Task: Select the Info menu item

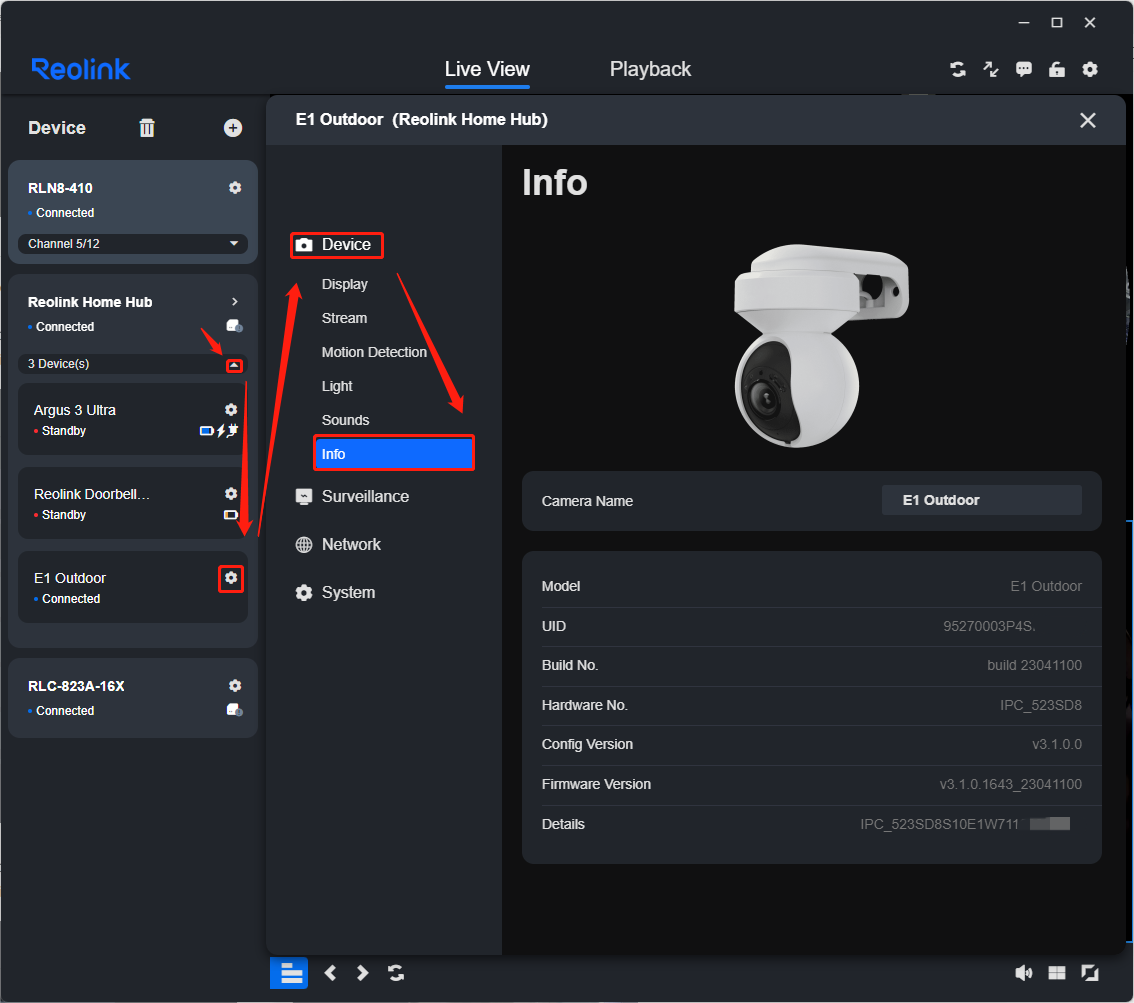Action: click(x=394, y=453)
